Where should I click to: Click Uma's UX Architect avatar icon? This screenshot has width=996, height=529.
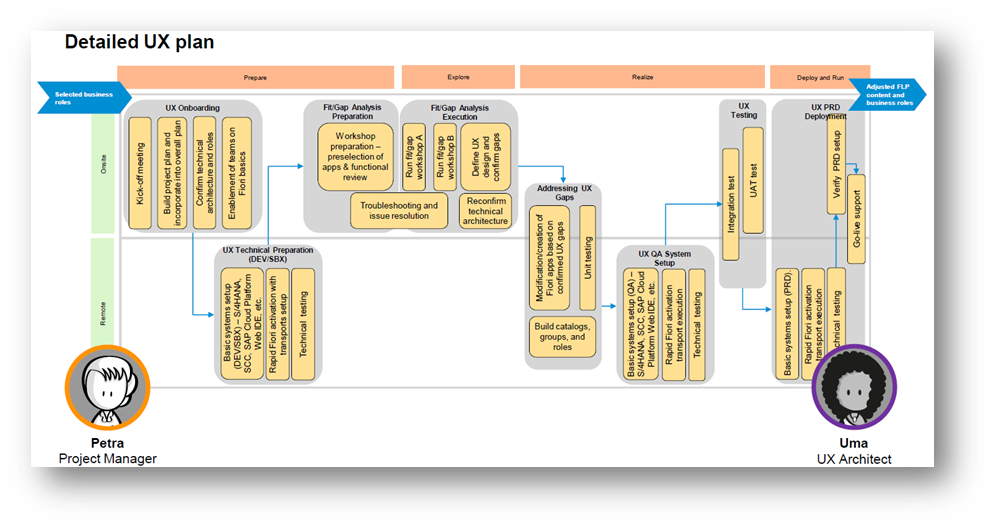coord(853,390)
